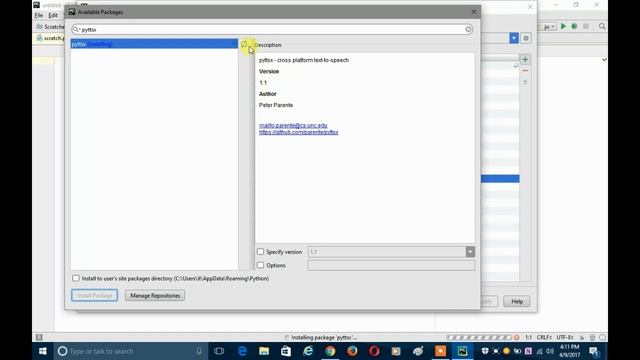This screenshot has width=640, height=360.
Task: Click the UTF-8 encoding indicator
Action: [x=565, y=338]
